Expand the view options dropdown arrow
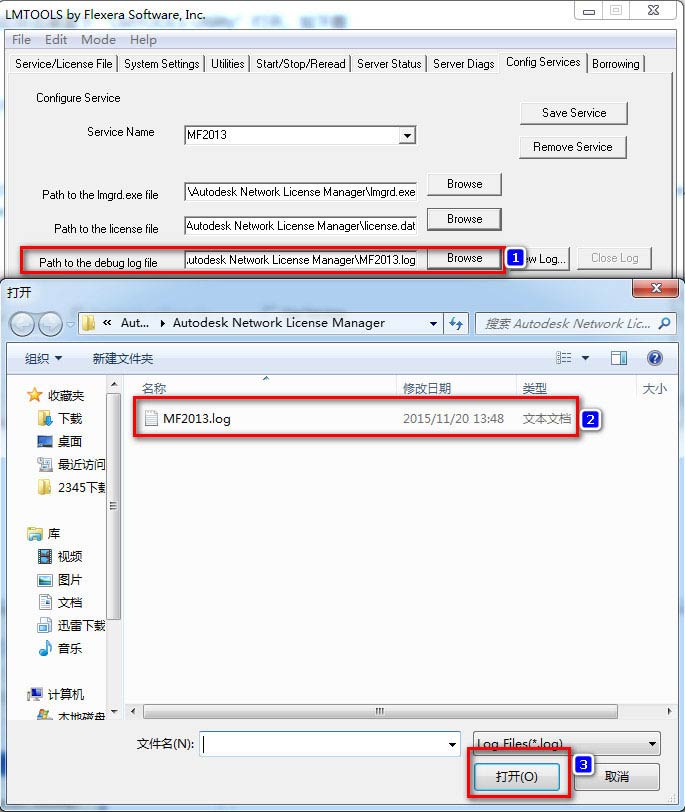The height and width of the screenshot is (812, 685). pos(586,358)
